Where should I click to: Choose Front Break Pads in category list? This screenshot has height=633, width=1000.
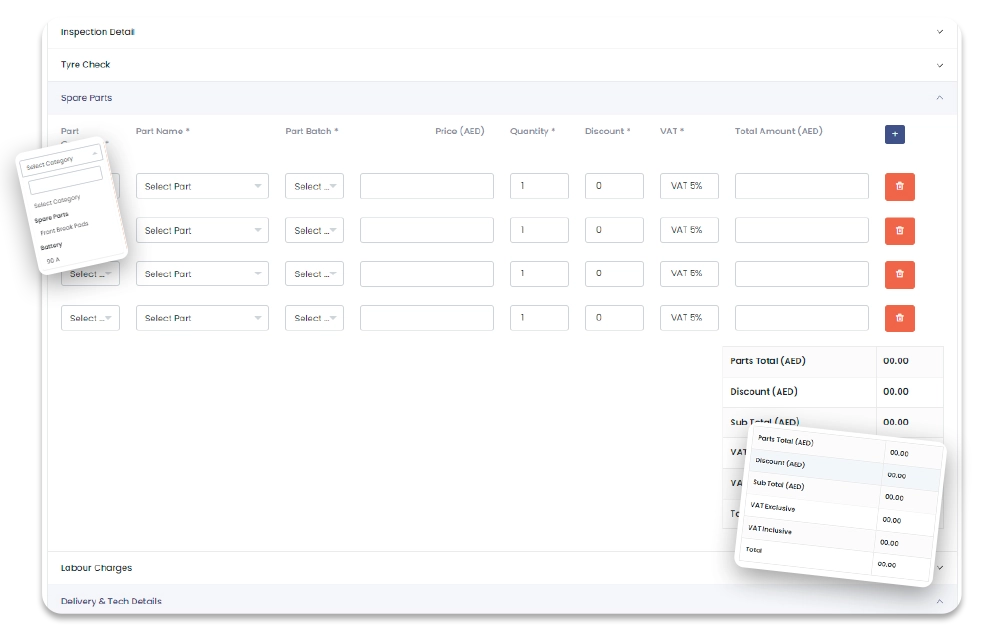(64, 228)
